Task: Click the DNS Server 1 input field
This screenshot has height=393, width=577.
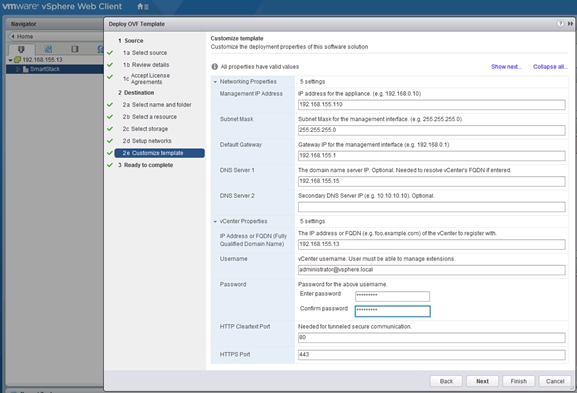Action: 431,181
